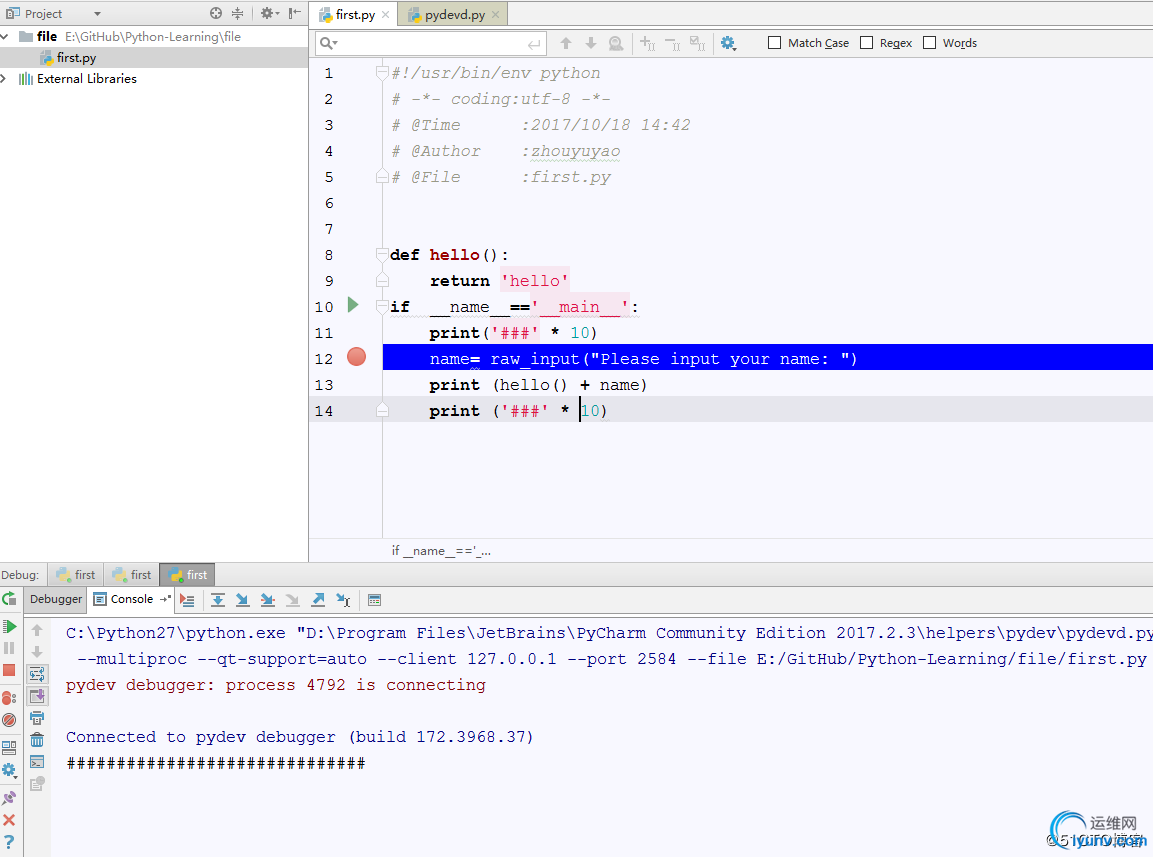View all breakpoints
Screen dimensions: 1153x857
click(x=10, y=698)
